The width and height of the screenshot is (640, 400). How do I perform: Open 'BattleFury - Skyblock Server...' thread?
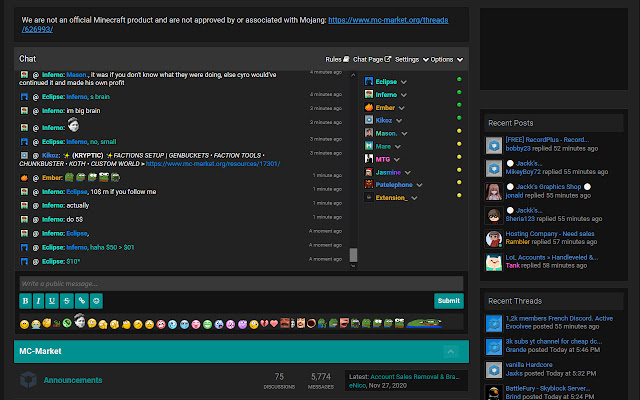pyautogui.click(x=547, y=388)
